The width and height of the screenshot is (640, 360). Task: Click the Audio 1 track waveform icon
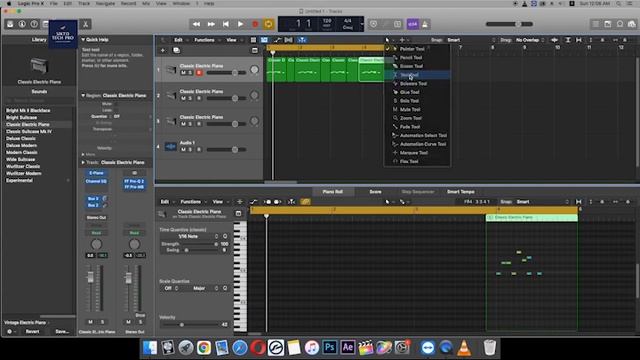click(x=171, y=147)
